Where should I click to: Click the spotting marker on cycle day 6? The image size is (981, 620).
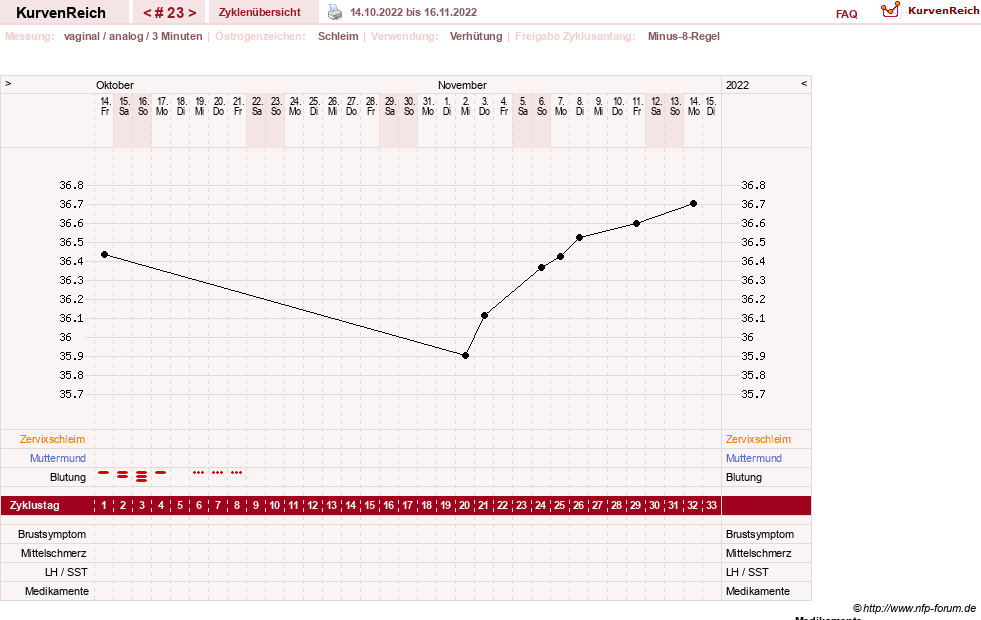(198, 472)
